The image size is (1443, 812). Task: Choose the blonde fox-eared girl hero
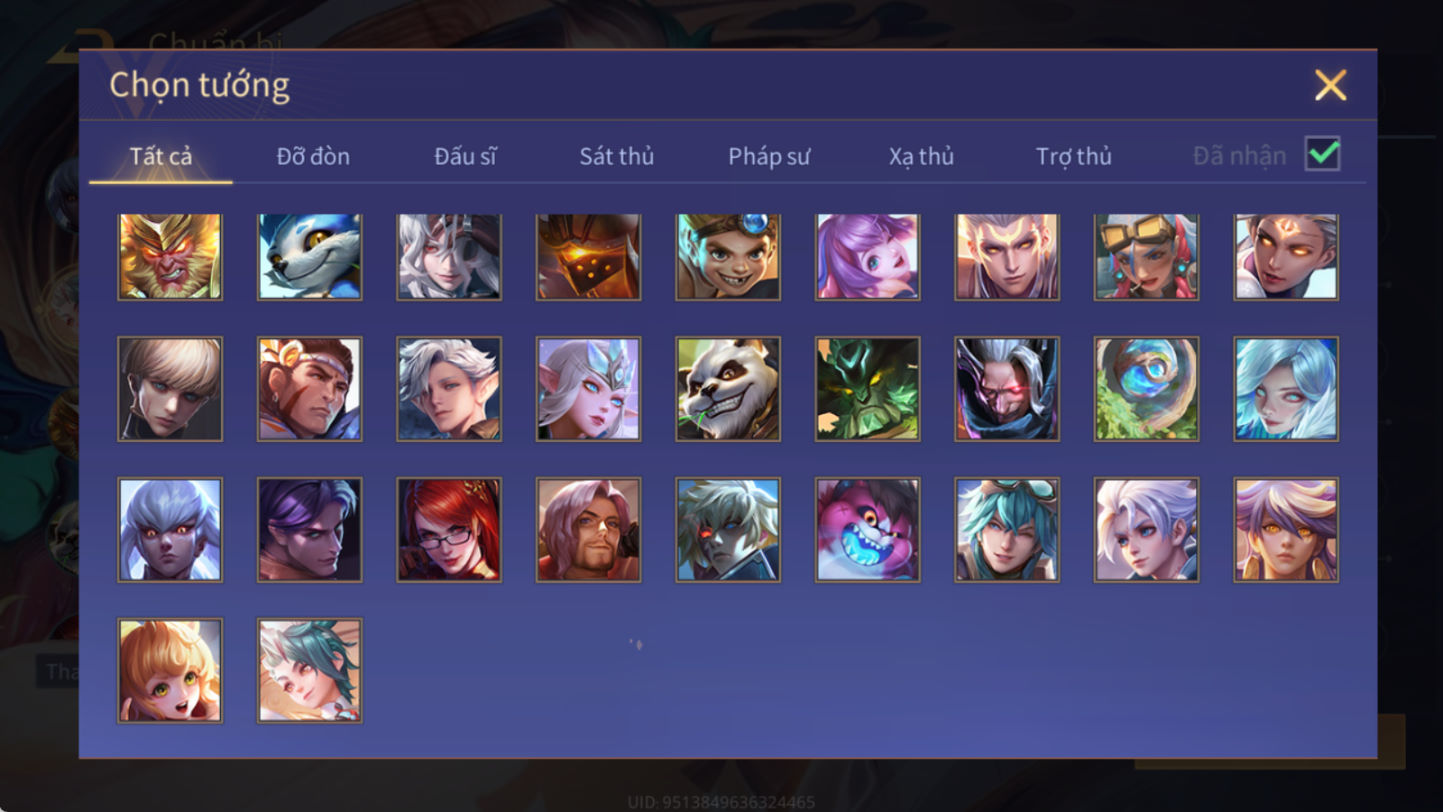(170, 671)
